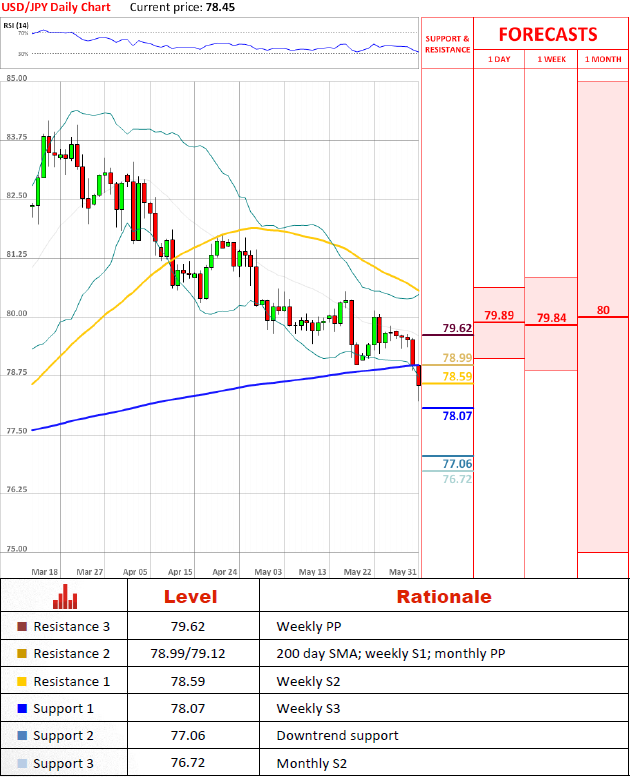630x777 pixels.
Task: Click the Resistance 3 maroon color swatch
Action: click(x=22, y=627)
